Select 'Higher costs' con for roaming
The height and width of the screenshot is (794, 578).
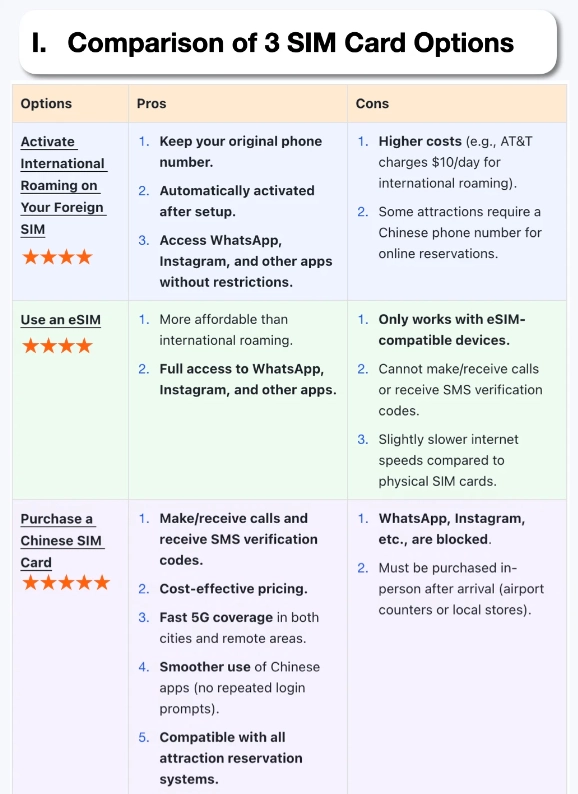[x=420, y=141]
